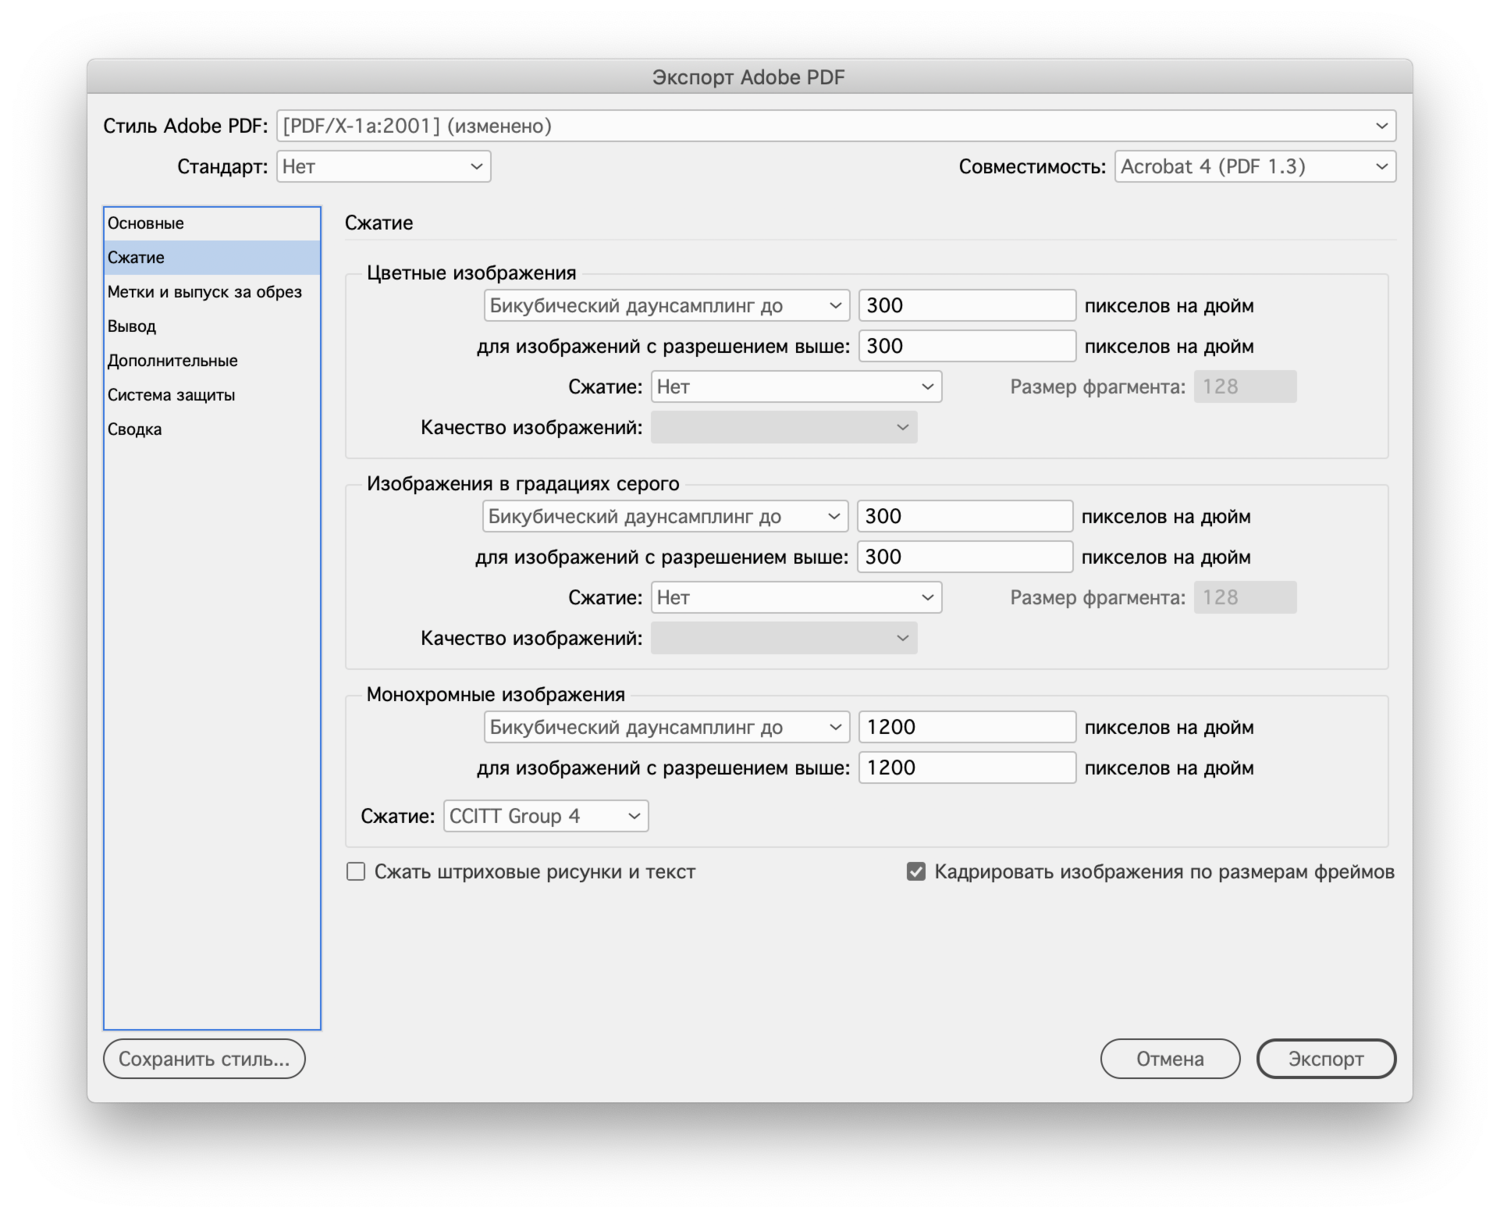1500x1218 pixels.
Task: Open the Стандарт dropdown
Action: click(383, 166)
